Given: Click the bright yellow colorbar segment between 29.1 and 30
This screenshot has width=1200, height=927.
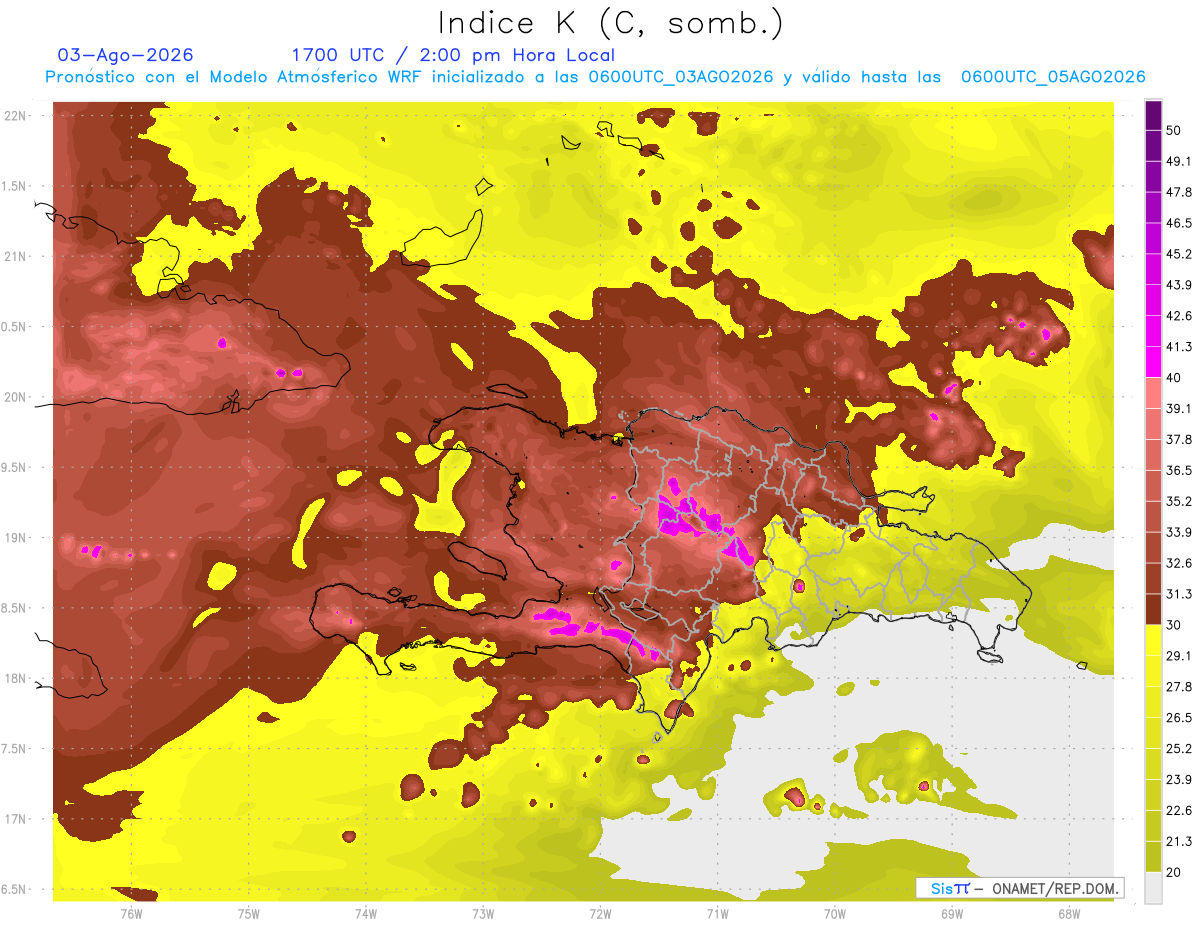Looking at the screenshot, I should 1154,640.
